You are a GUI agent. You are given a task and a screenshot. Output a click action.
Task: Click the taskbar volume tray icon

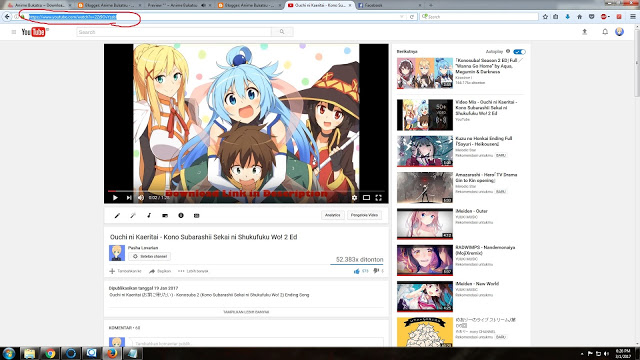[606, 353]
